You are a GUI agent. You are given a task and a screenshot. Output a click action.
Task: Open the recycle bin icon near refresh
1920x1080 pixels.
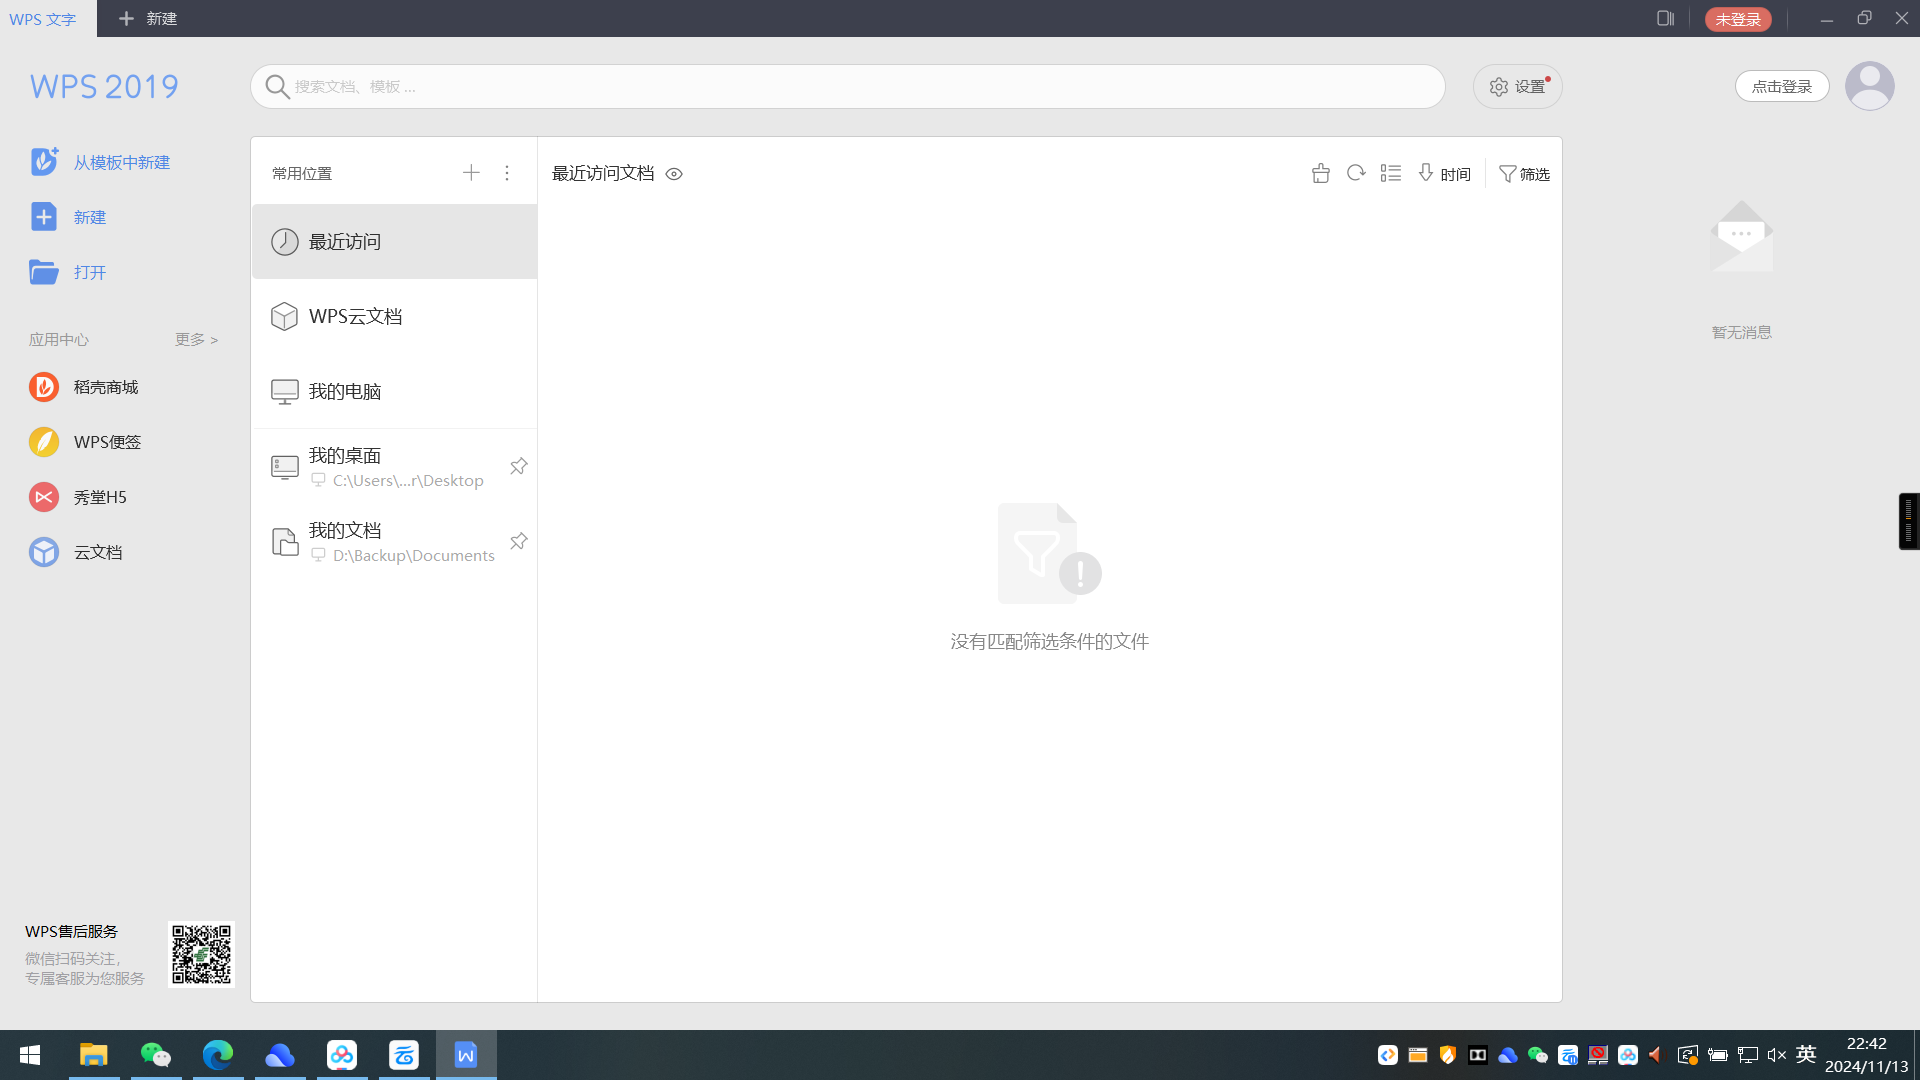pyautogui.click(x=1321, y=173)
